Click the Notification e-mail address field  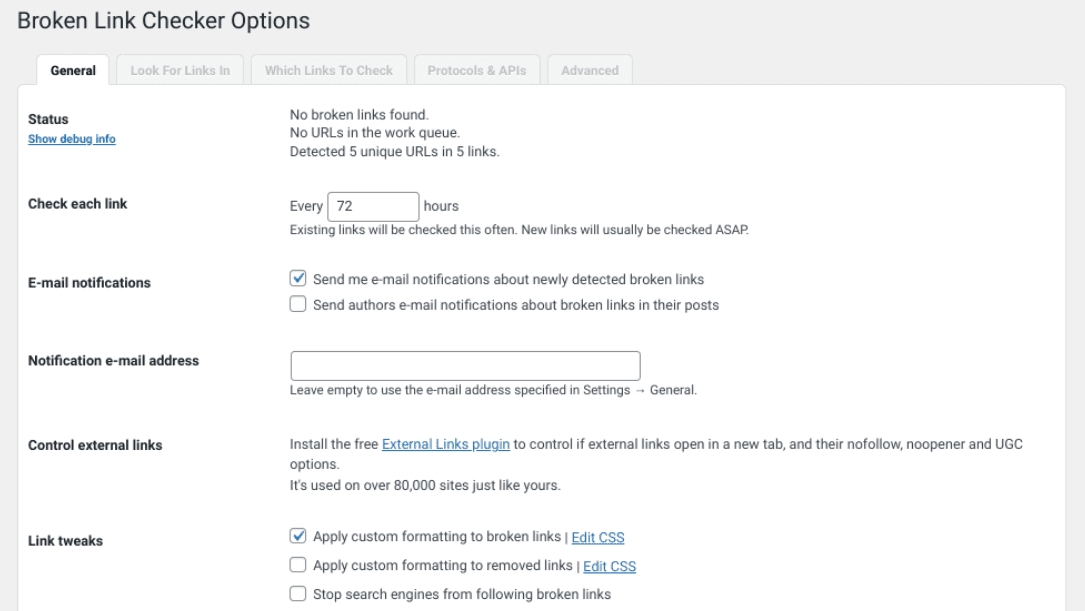pos(464,365)
